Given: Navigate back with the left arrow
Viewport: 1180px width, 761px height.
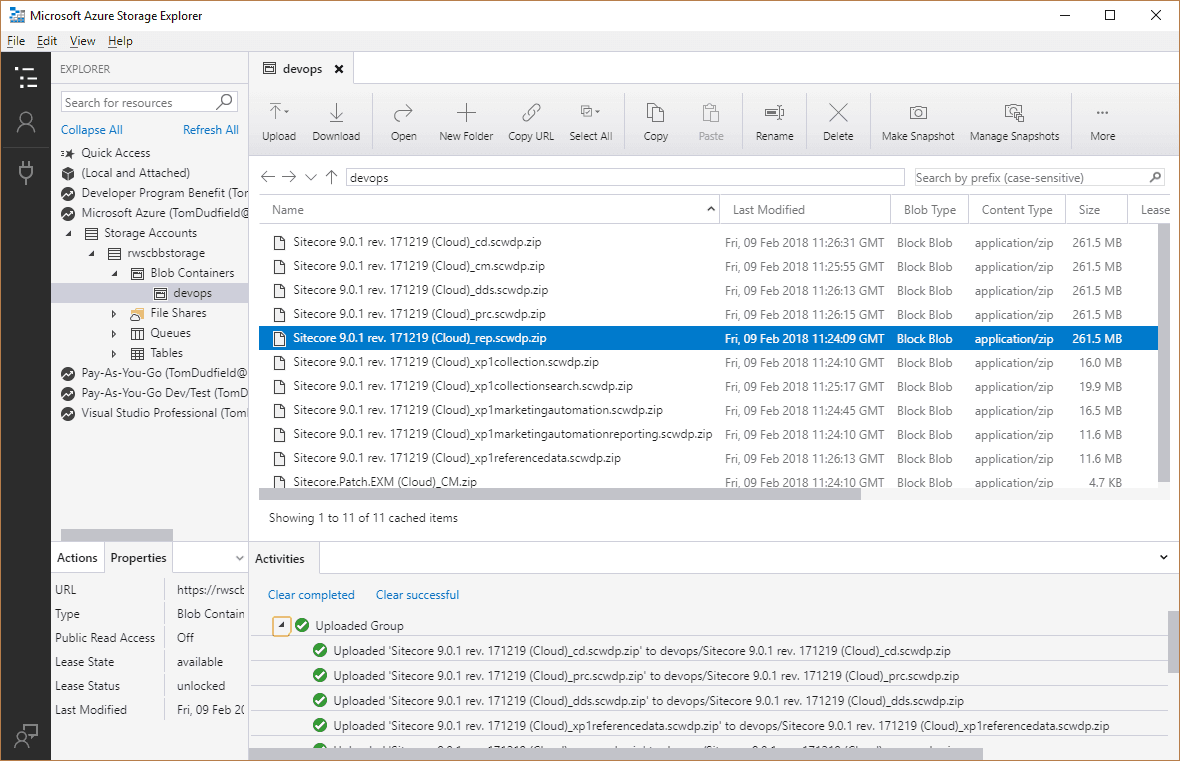Looking at the screenshot, I should [x=268, y=177].
